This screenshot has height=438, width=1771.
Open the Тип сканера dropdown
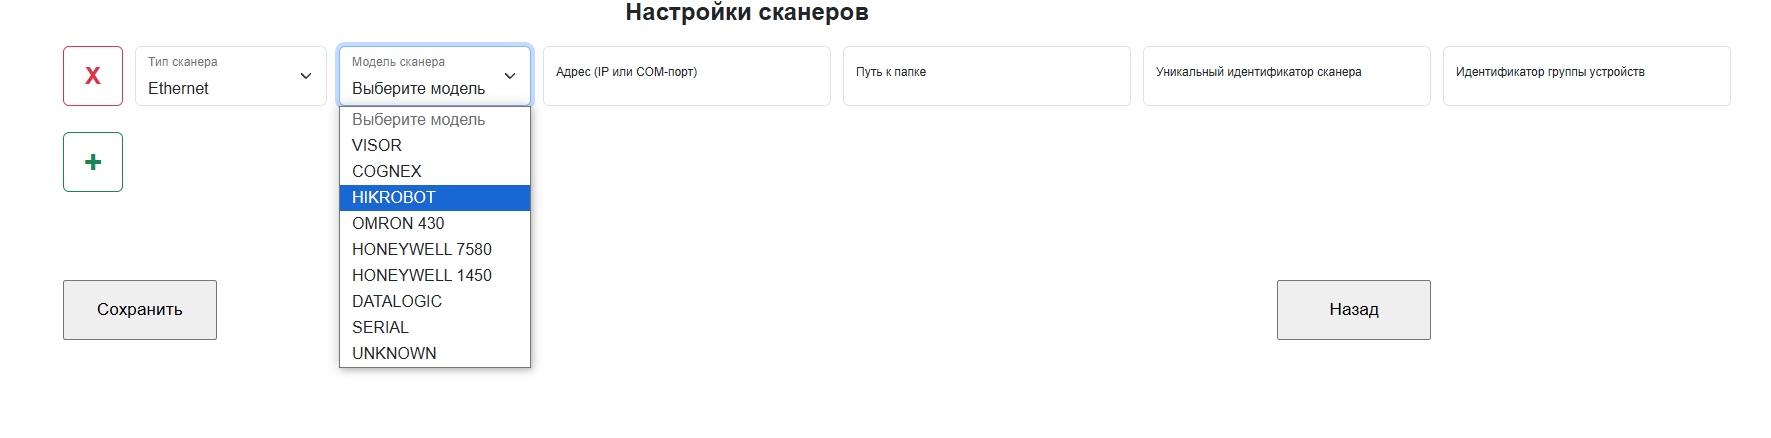coord(230,76)
